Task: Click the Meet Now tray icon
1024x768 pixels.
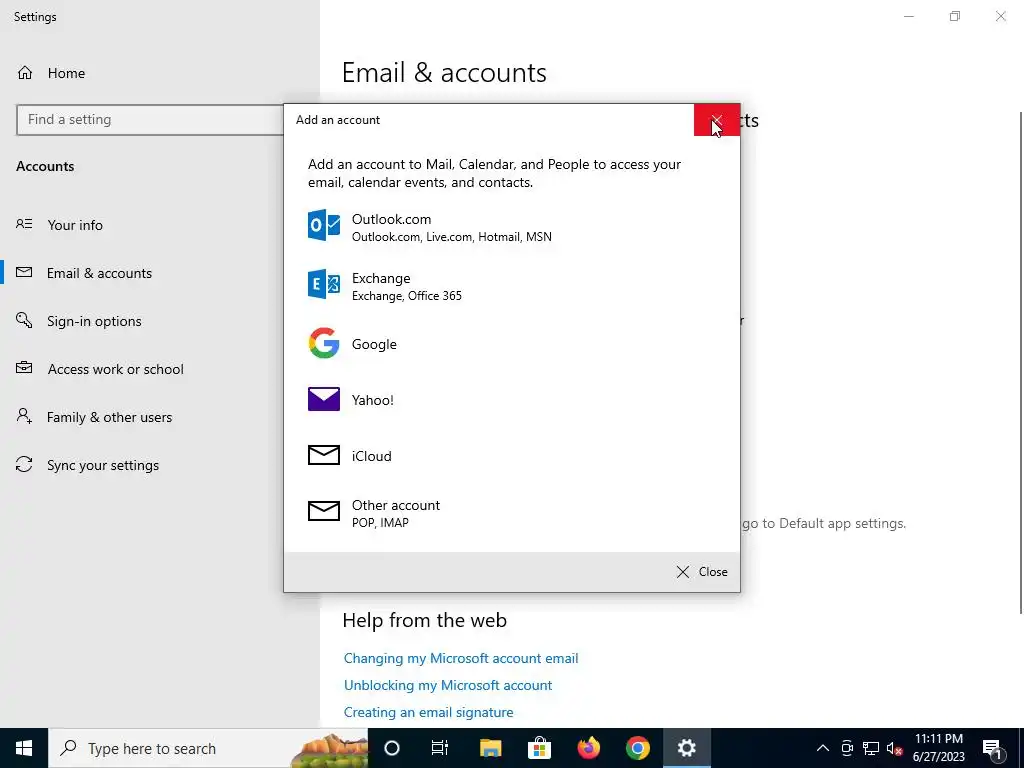Action: [847, 748]
